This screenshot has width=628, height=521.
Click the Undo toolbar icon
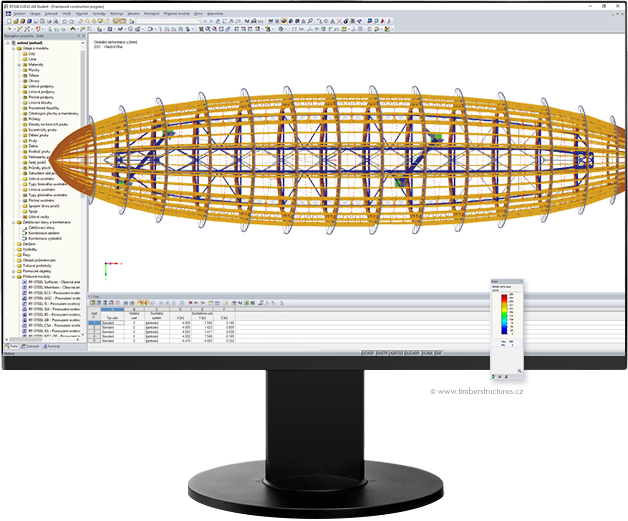click(x=65, y=21)
